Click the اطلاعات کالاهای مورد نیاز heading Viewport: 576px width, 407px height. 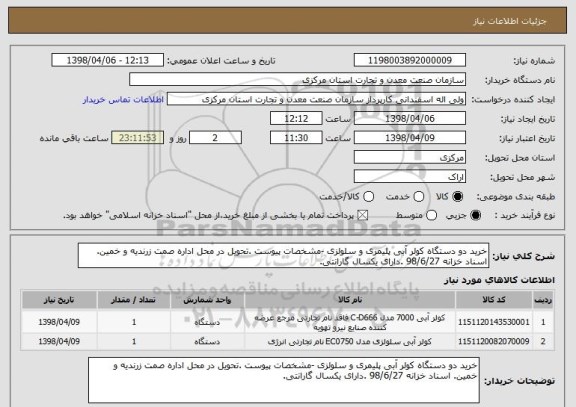pos(499,280)
